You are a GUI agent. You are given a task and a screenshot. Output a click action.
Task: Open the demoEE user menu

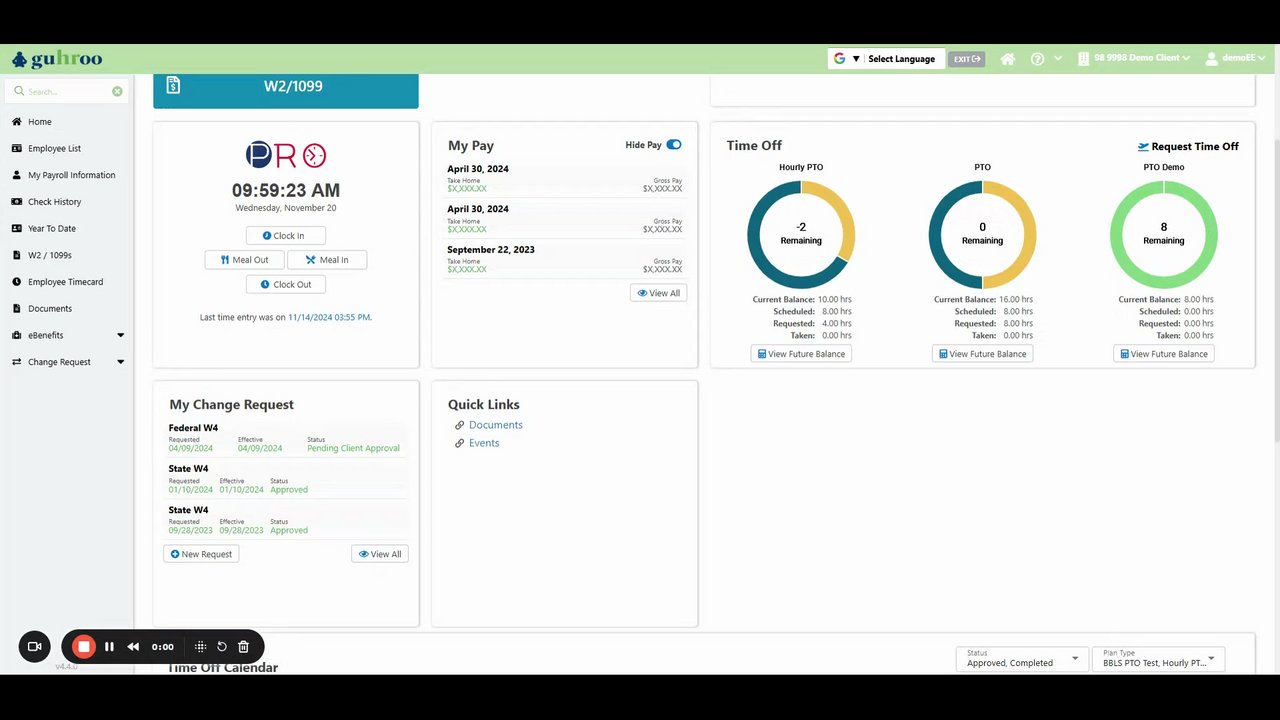point(1236,59)
